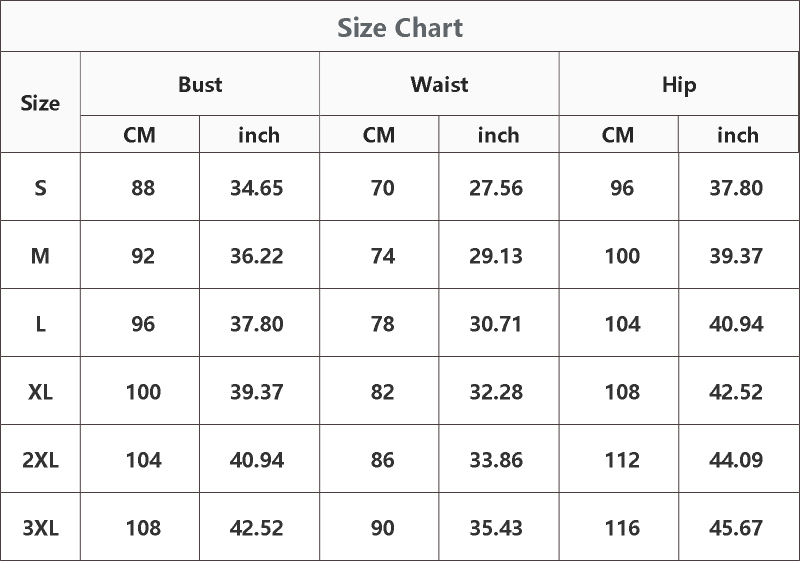Select waist inch value 35.43
This screenshot has height=561, width=800.
coord(496,528)
